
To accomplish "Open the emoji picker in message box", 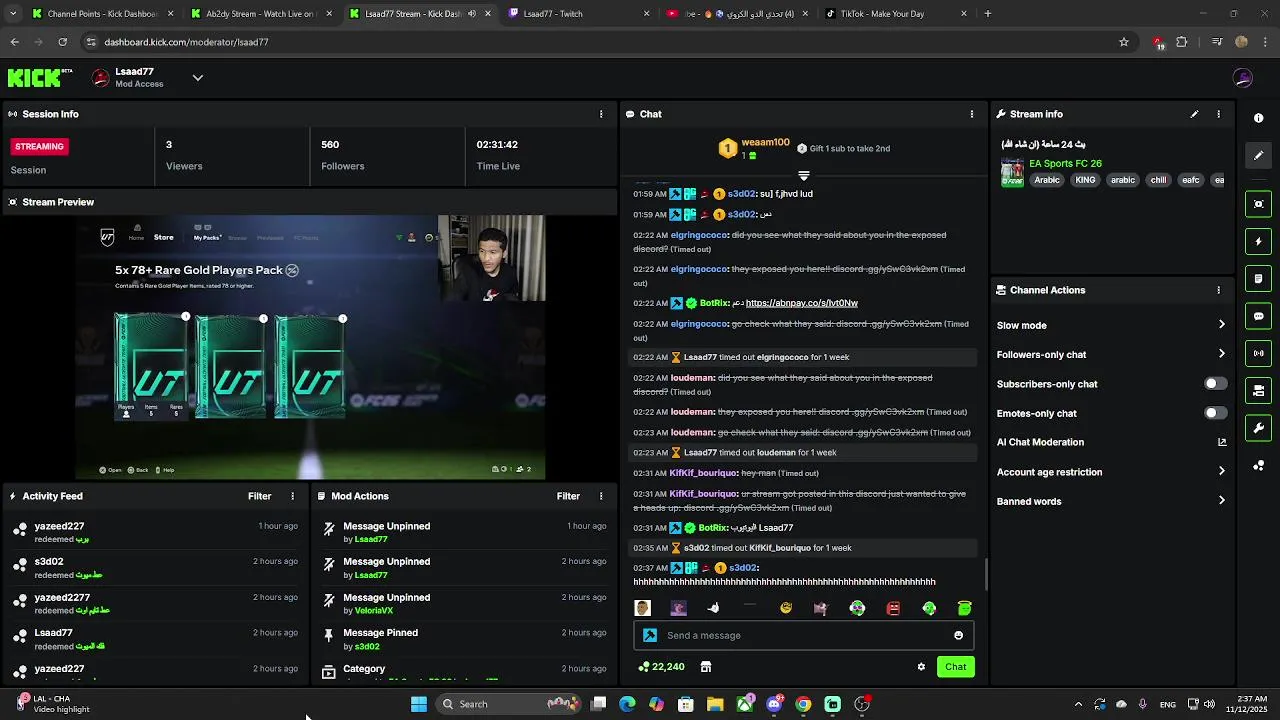I will click(958, 635).
